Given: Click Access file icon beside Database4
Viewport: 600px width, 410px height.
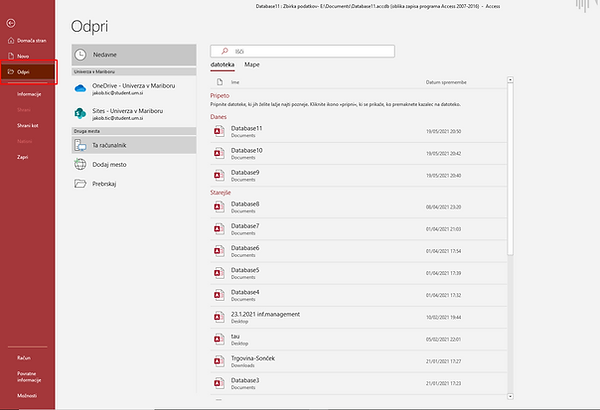Looking at the screenshot, I should point(219,295).
